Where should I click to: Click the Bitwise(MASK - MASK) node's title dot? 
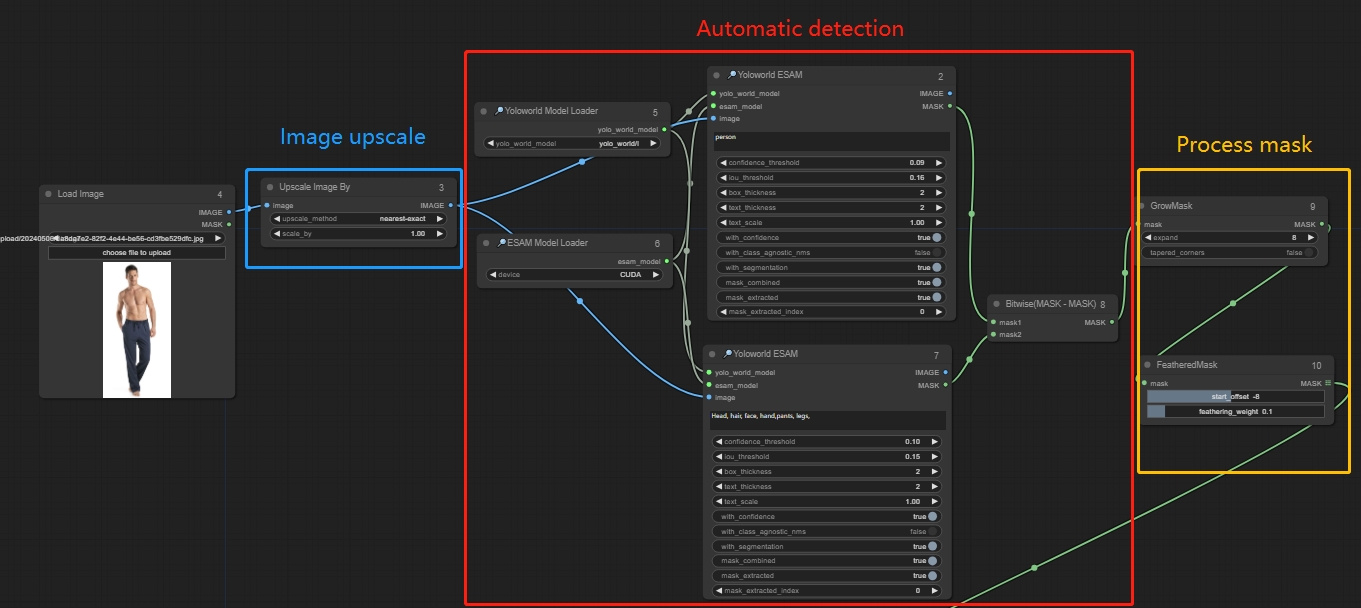pyautogui.click(x=995, y=304)
